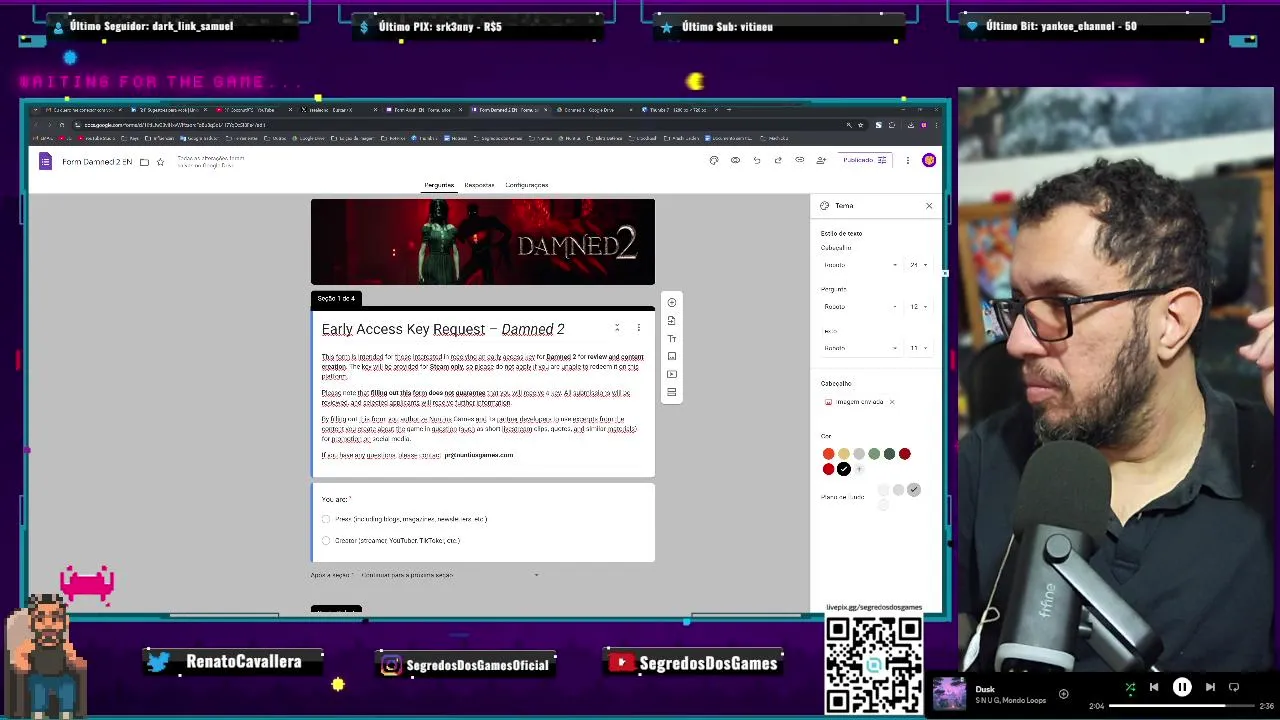
Task: Choose the bright red theme color swatch
Action: [828, 469]
